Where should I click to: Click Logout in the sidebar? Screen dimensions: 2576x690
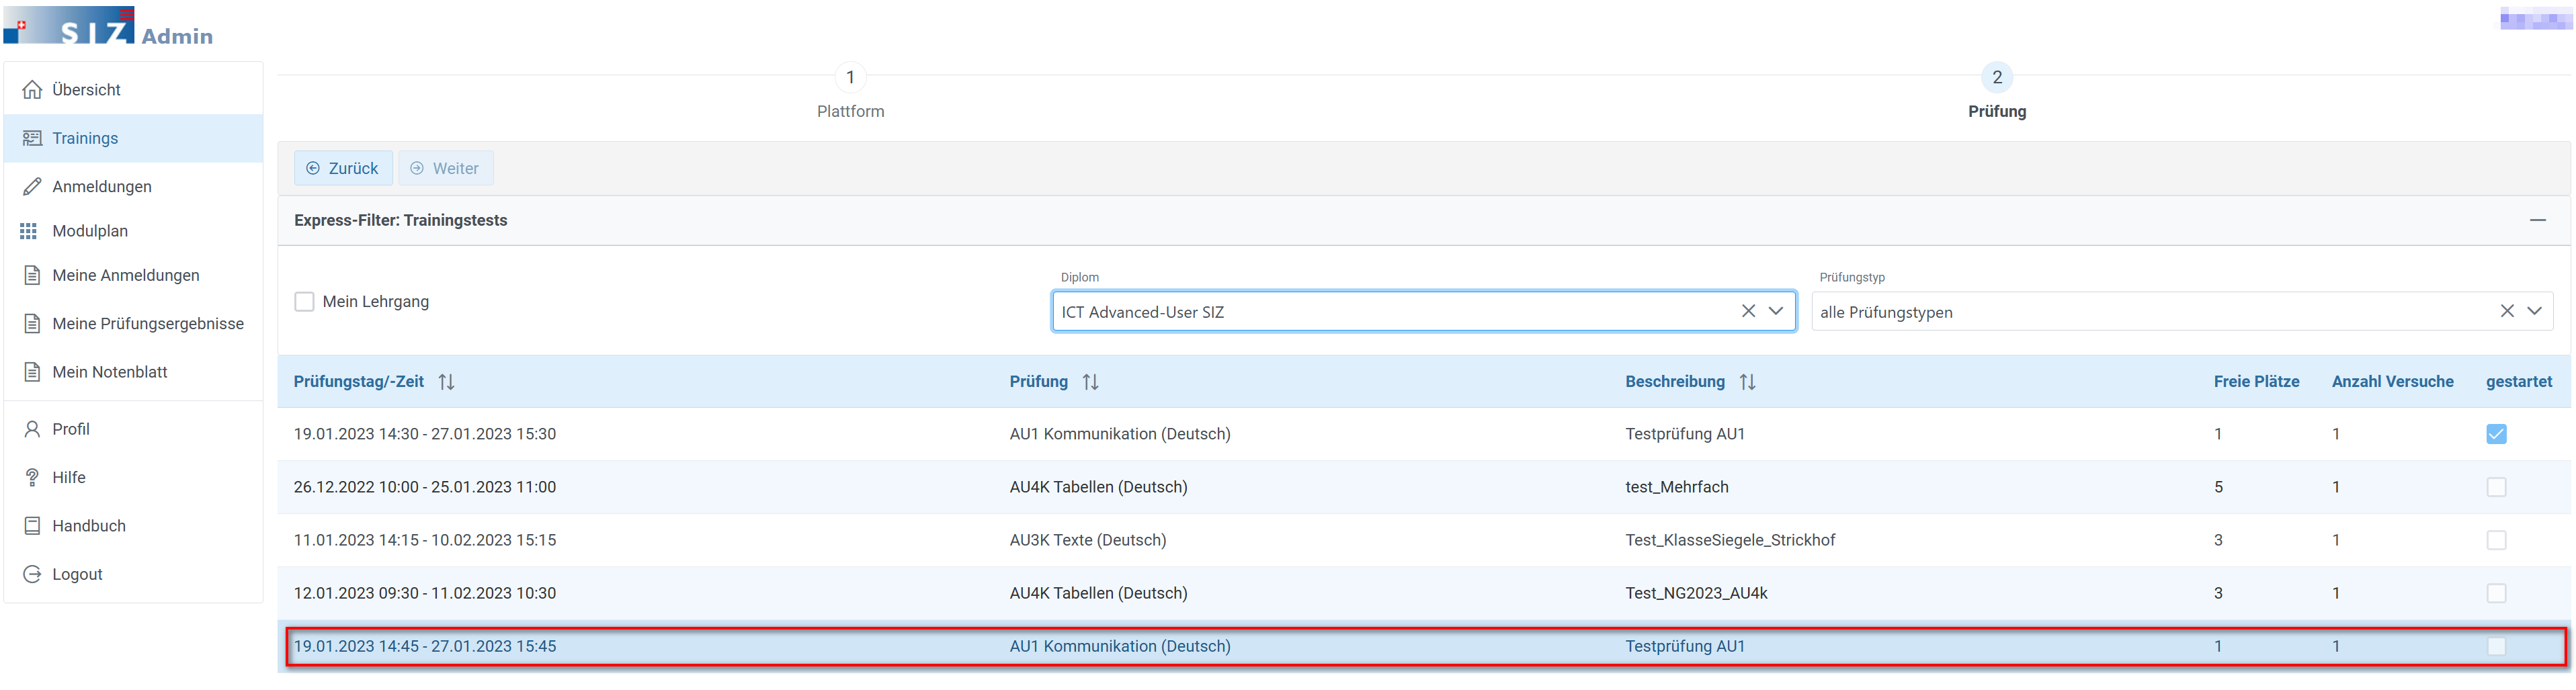tap(134, 574)
